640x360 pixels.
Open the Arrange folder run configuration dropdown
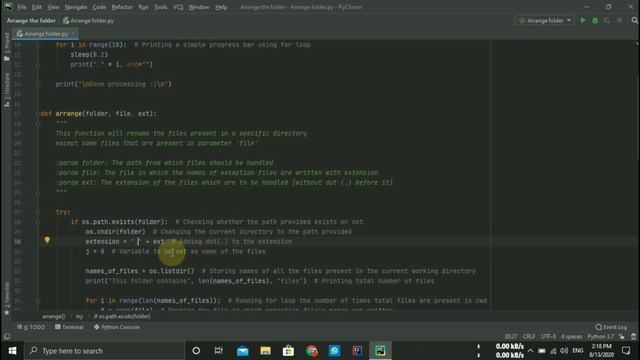pos(545,20)
